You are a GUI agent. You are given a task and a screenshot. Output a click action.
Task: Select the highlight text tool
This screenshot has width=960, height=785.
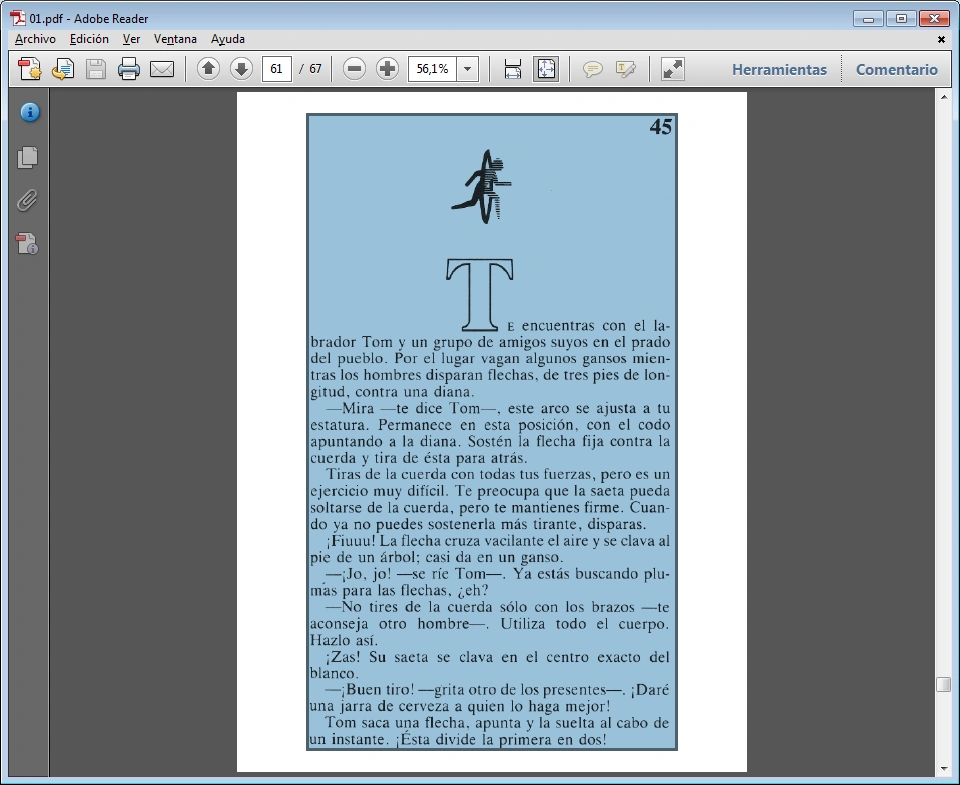pyautogui.click(x=625, y=69)
